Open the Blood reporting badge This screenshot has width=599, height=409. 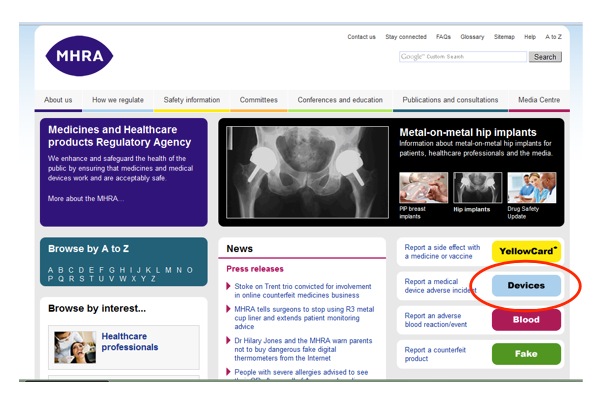point(526,320)
